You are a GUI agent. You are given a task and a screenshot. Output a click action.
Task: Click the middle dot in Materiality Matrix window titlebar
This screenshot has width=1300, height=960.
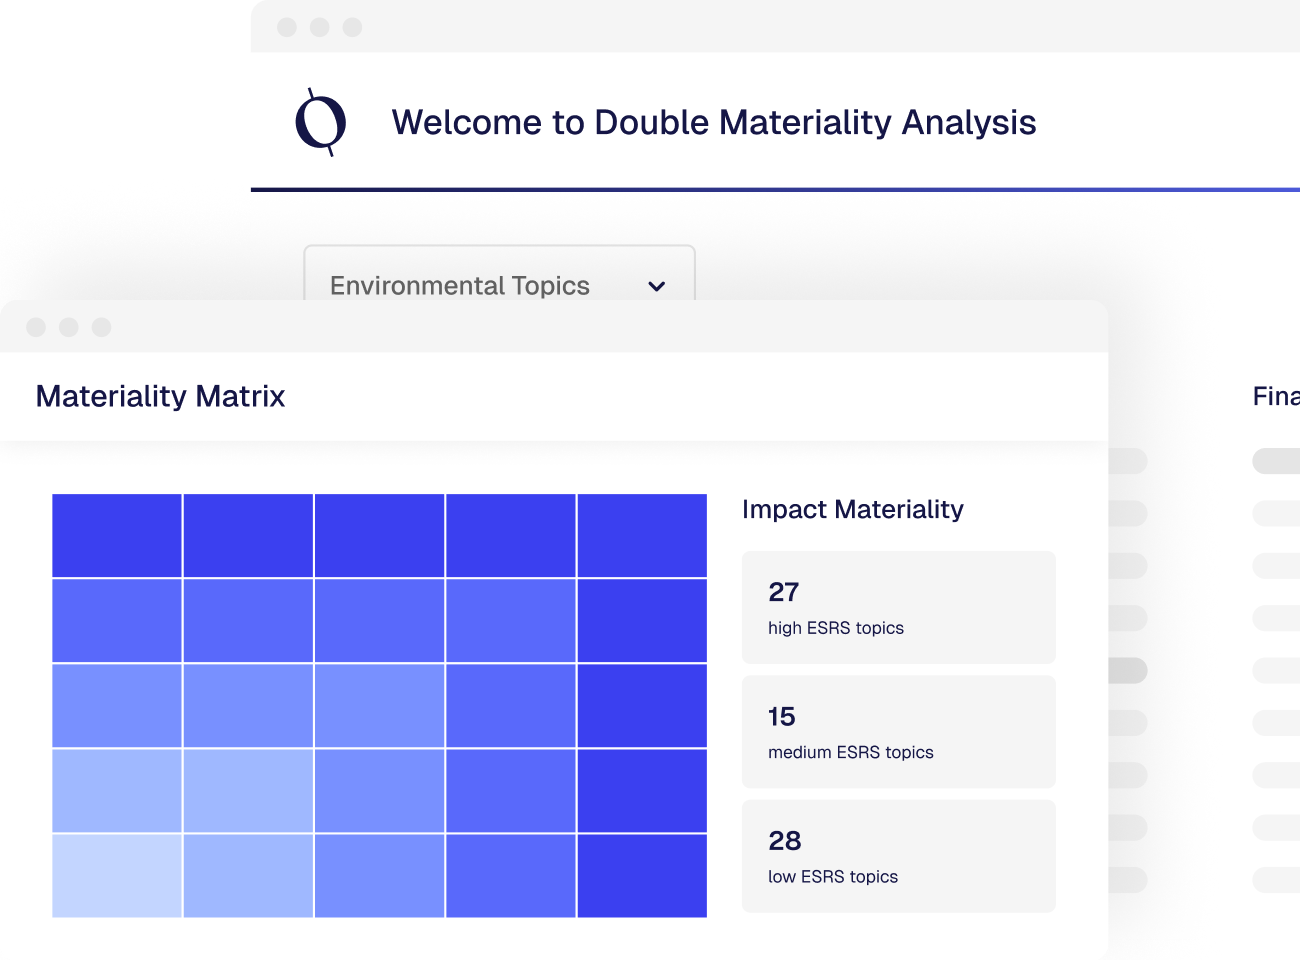coord(69,327)
